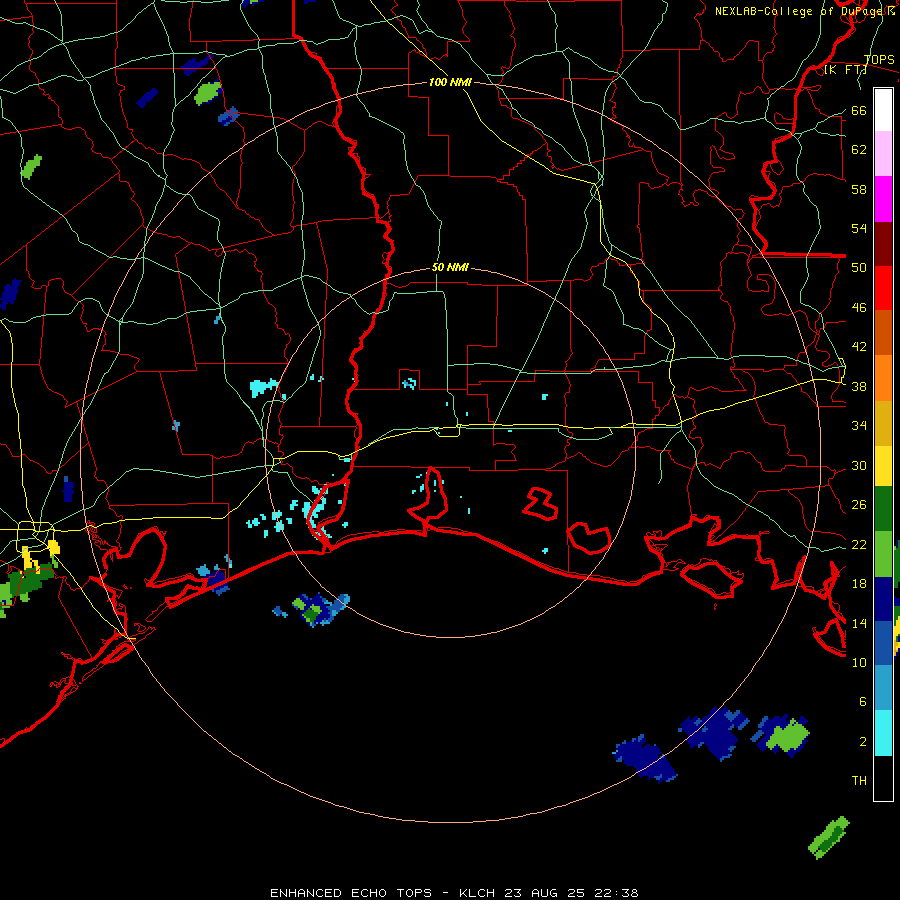Click the dark red legend swatch
This screenshot has width=900, height=900.
883,244
